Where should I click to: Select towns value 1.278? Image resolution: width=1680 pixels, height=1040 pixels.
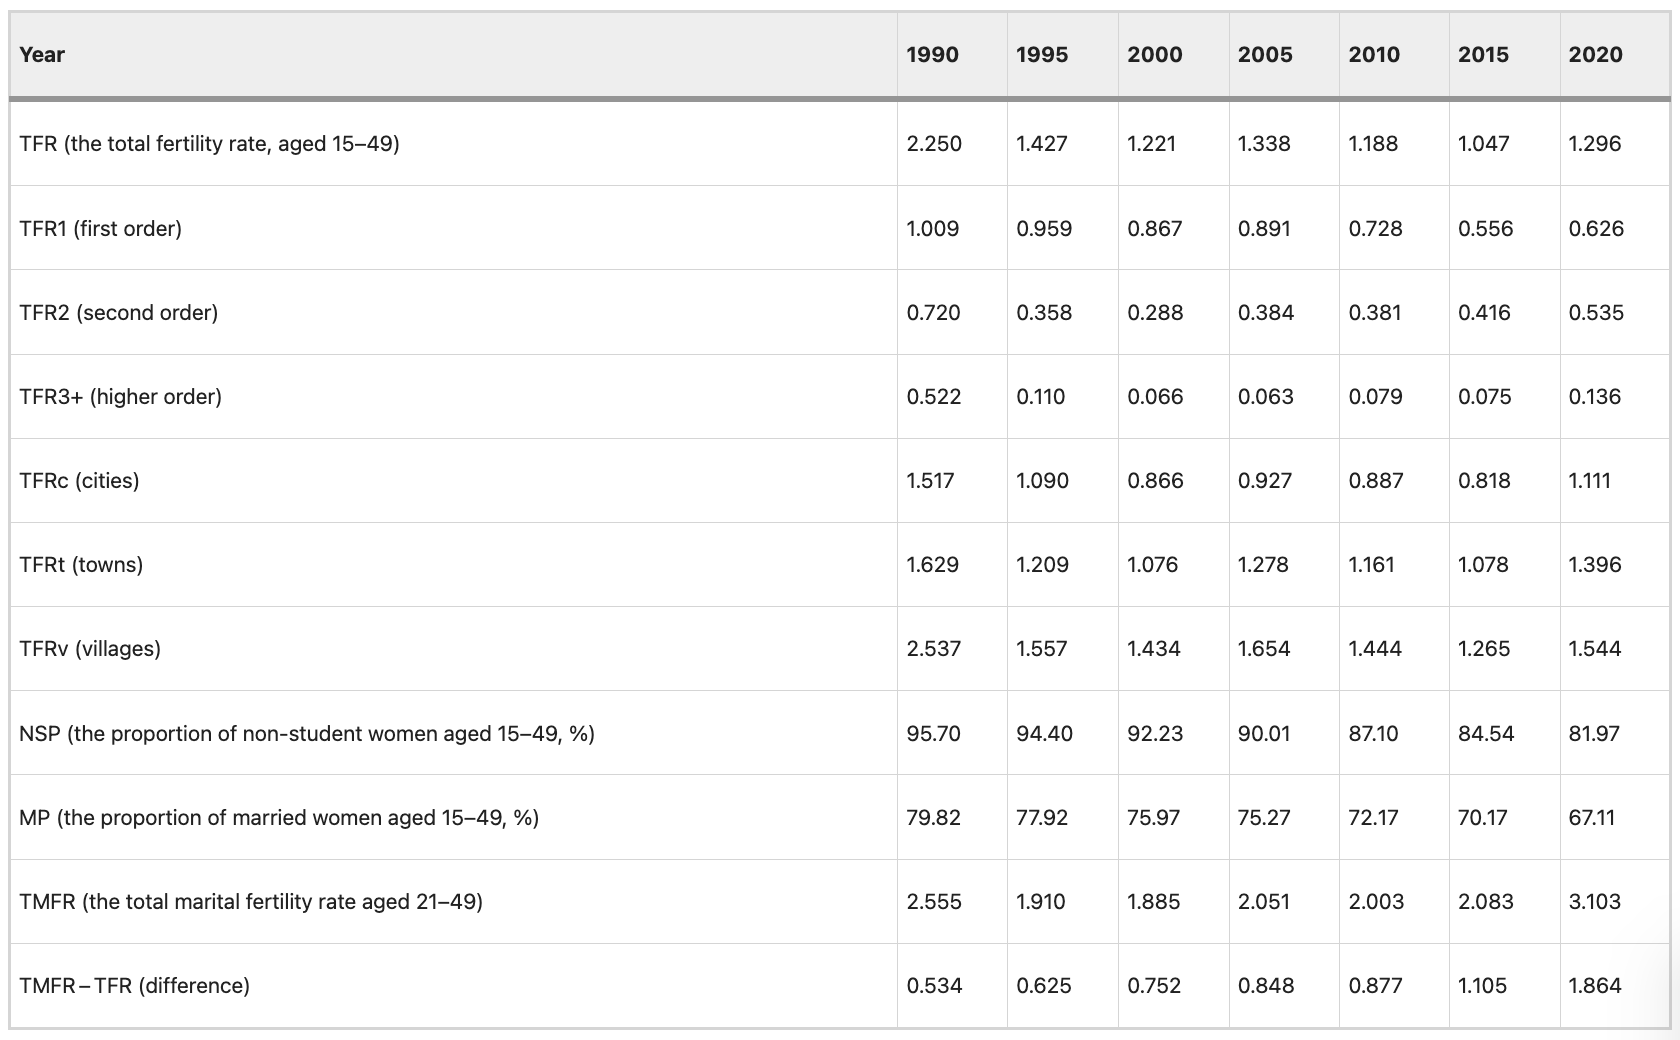tap(1264, 565)
